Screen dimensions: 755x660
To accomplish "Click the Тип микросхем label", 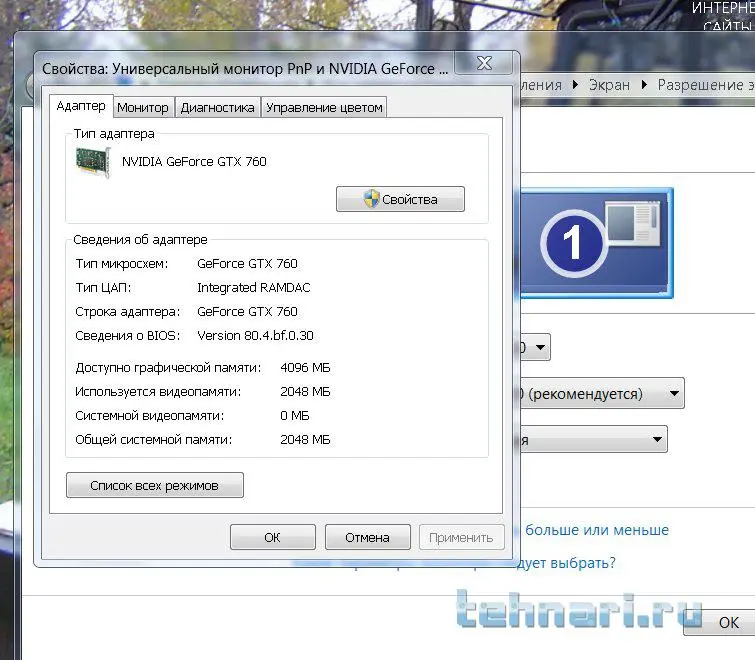I will (x=122, y=264).
